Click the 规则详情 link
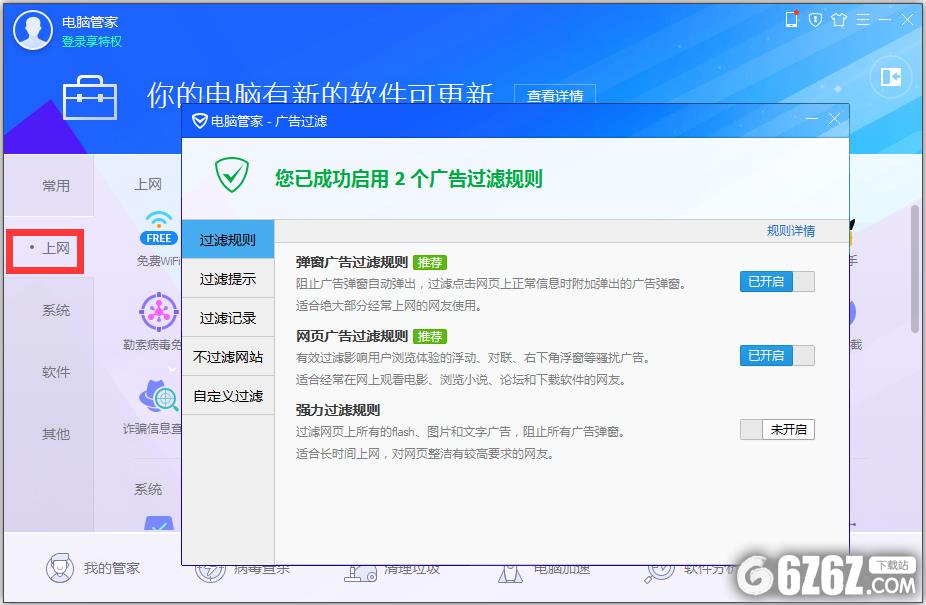Viewport: 926px width, 605px height. [791, 231]
